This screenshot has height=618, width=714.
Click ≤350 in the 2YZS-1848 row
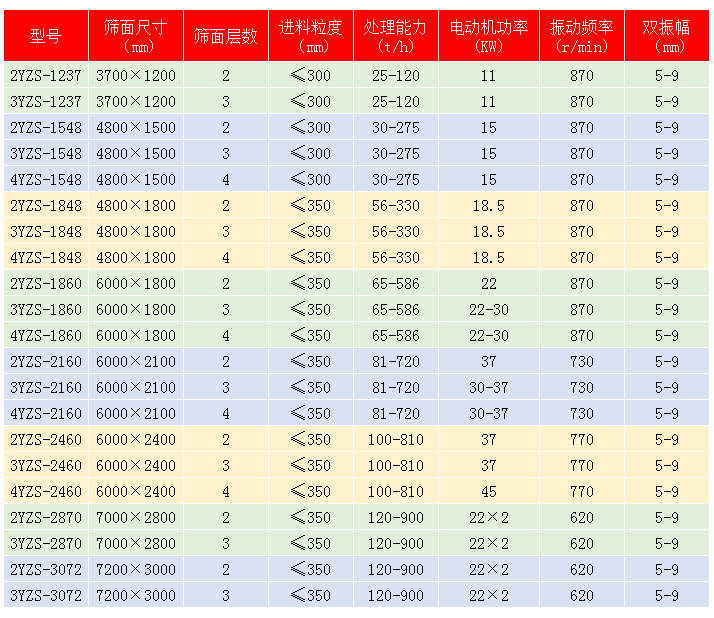[311, 205]
